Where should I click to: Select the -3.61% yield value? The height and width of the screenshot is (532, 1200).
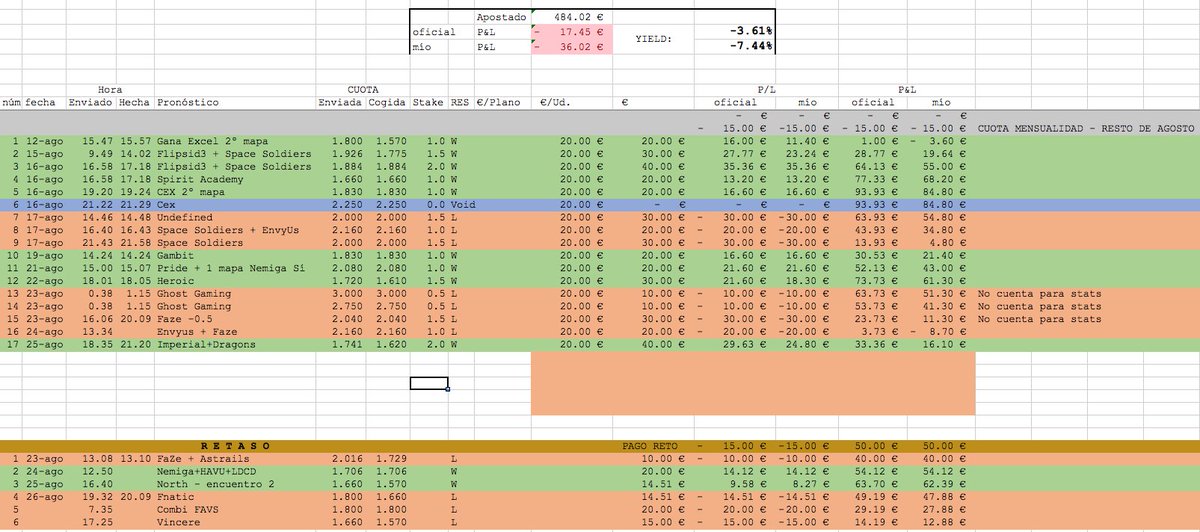click(x=750, y=31)
